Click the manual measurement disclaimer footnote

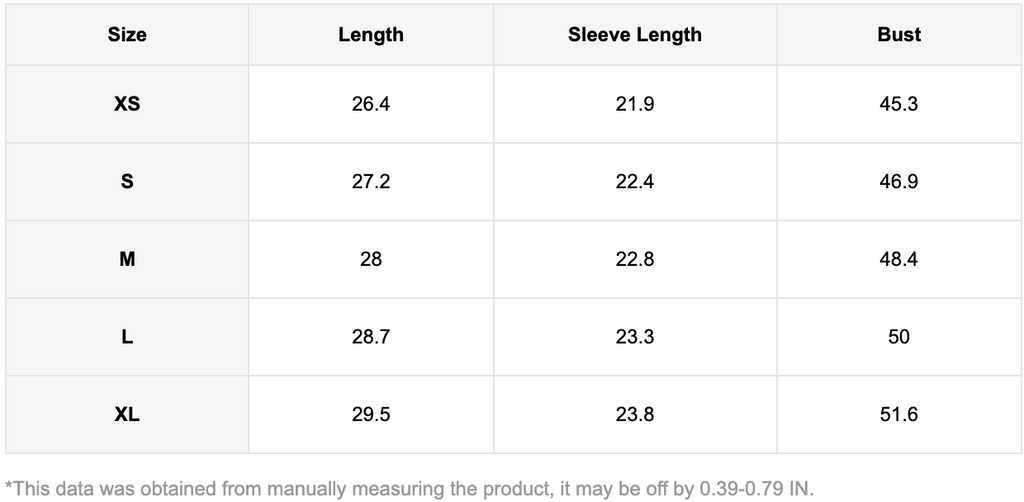(410, 489)
